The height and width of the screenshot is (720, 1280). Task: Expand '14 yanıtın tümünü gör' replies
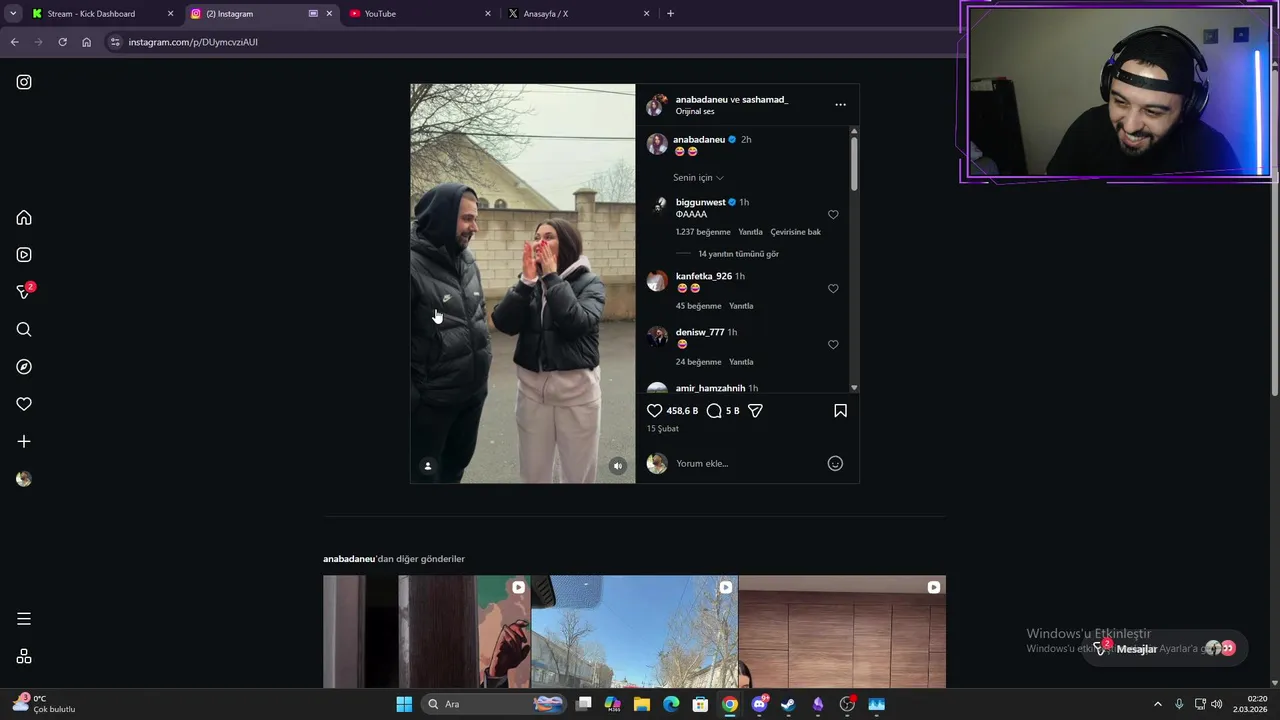tap(738, 254)
